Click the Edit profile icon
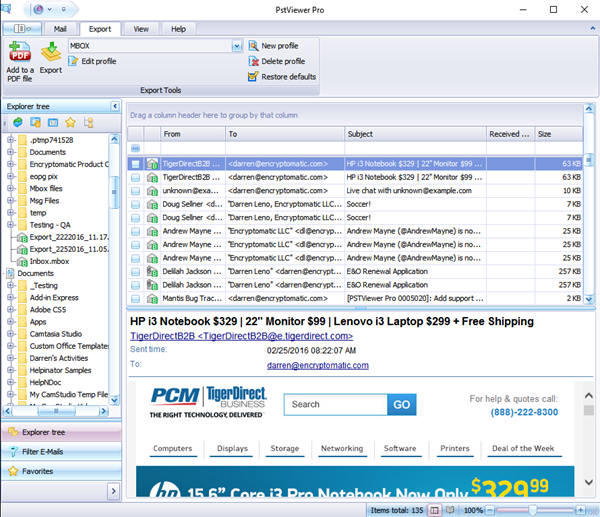The image size is (600, 517). (x=73, y=62)
